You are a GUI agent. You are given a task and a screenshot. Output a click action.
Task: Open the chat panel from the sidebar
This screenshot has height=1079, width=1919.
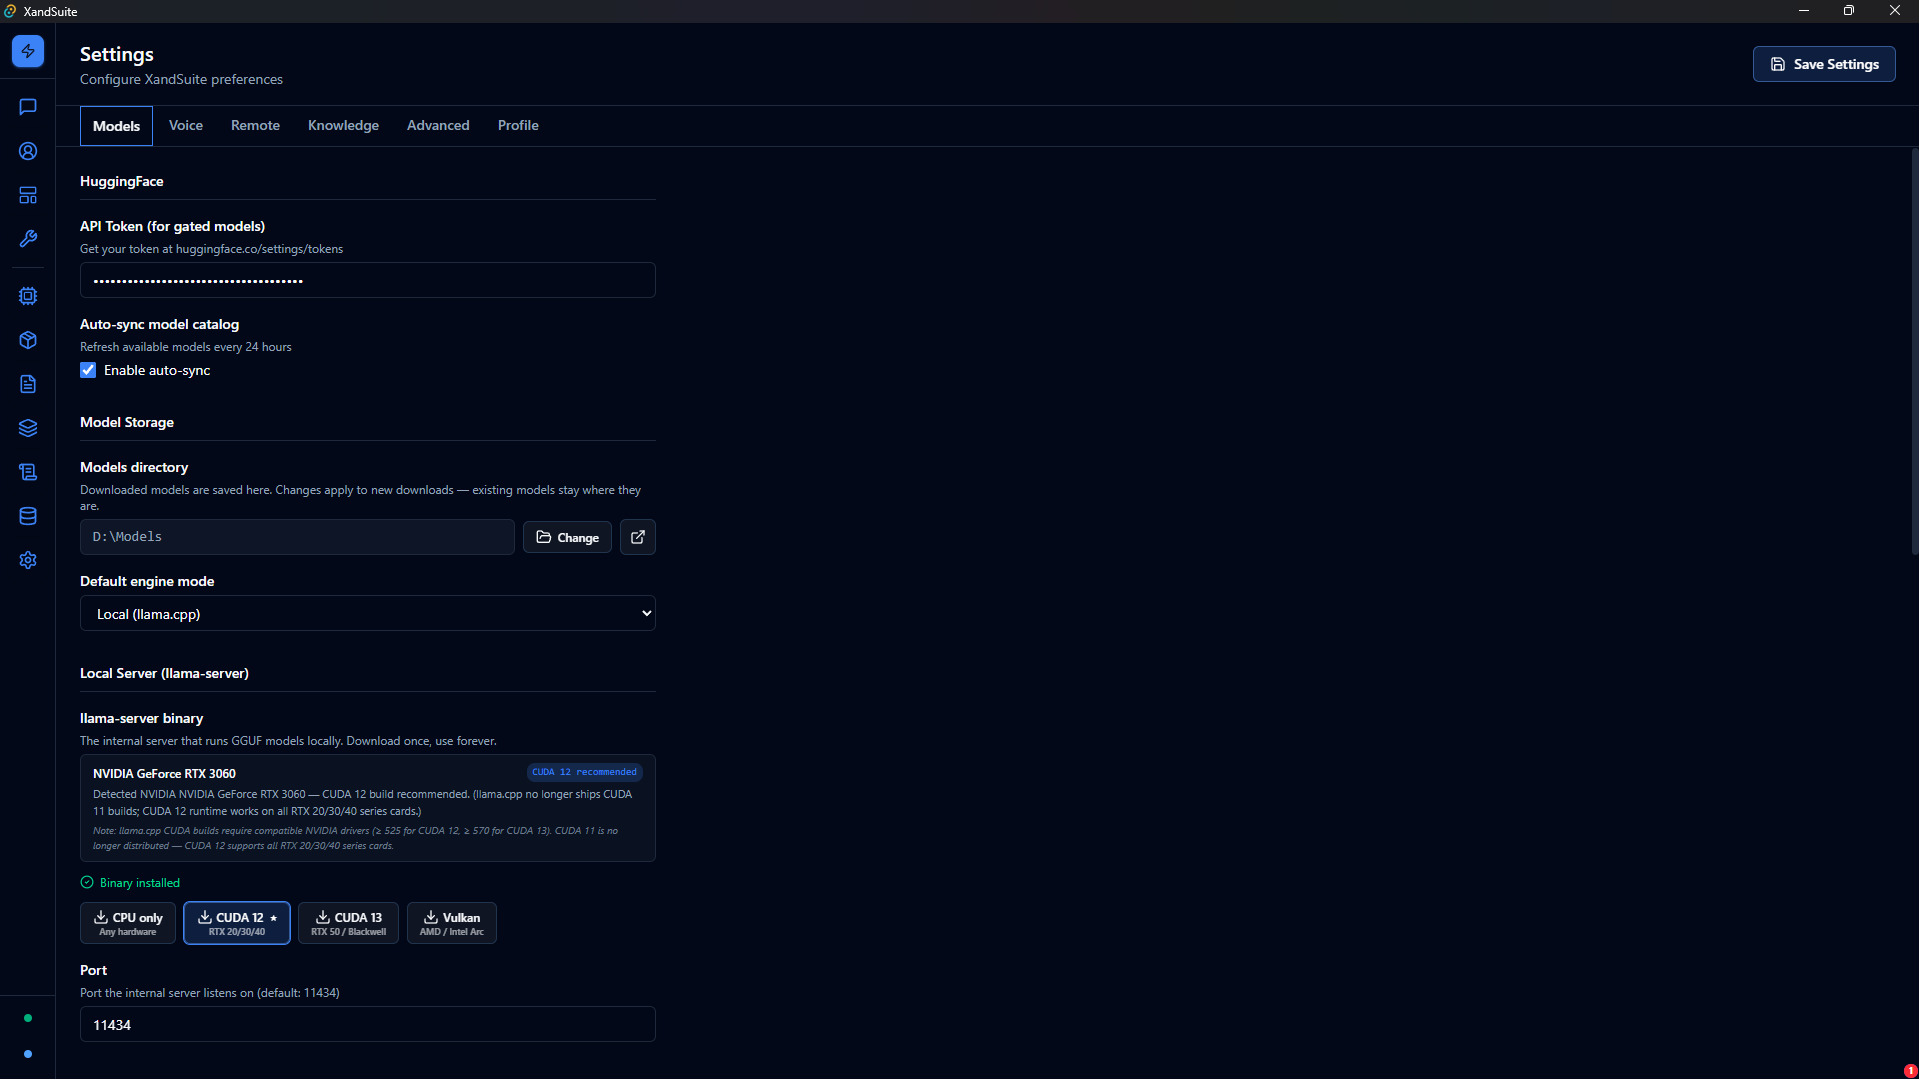click(x=27, y=107)
